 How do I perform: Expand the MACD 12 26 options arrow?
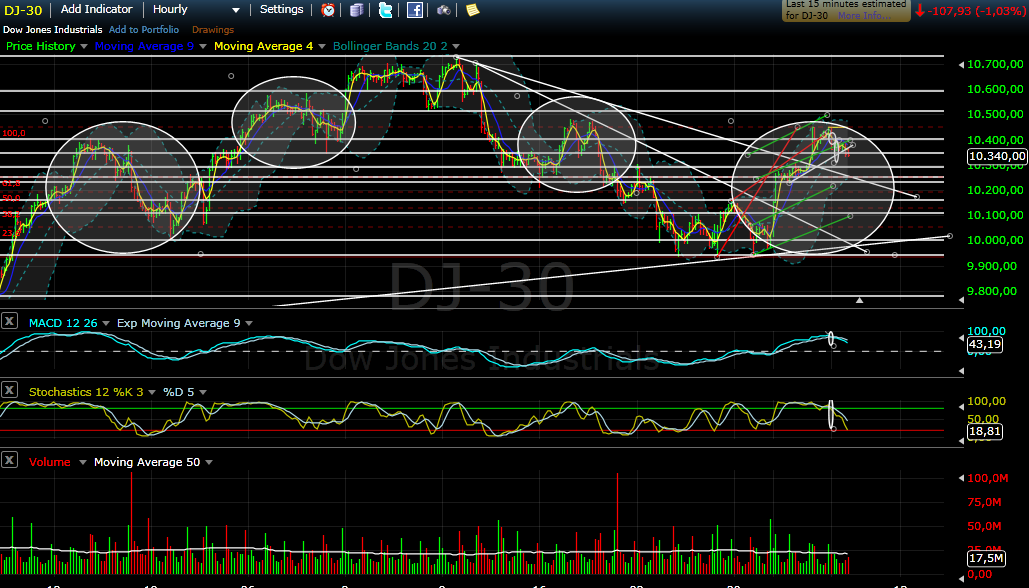pos(106,324)
